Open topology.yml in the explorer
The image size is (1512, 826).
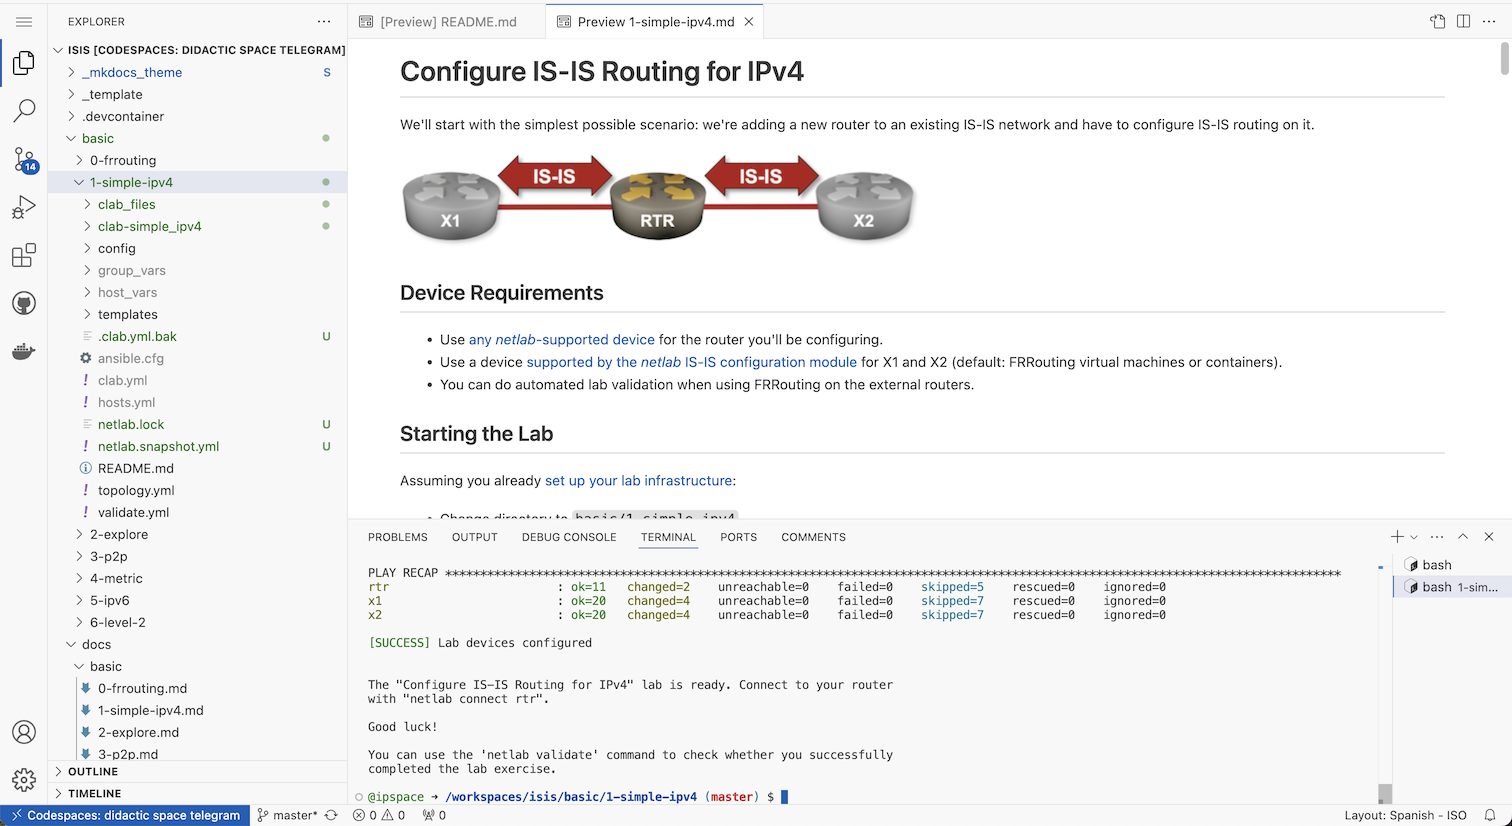136,490
